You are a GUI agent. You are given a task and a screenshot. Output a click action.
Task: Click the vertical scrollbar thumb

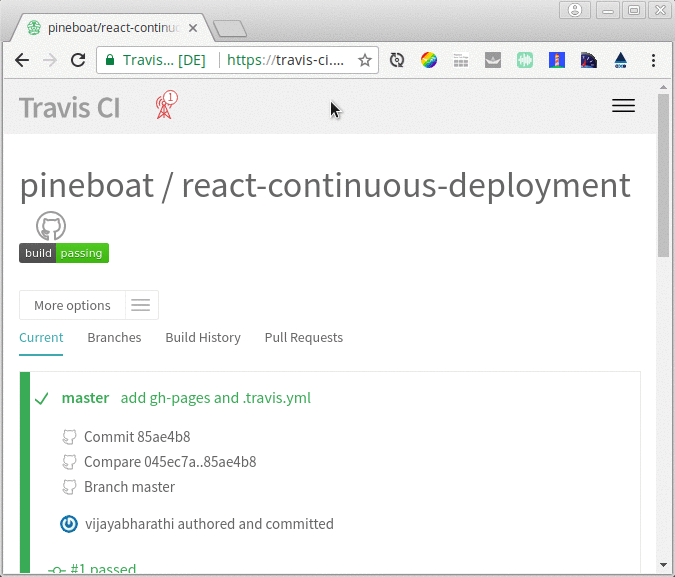pyautogui.click(x=663, y=175)
